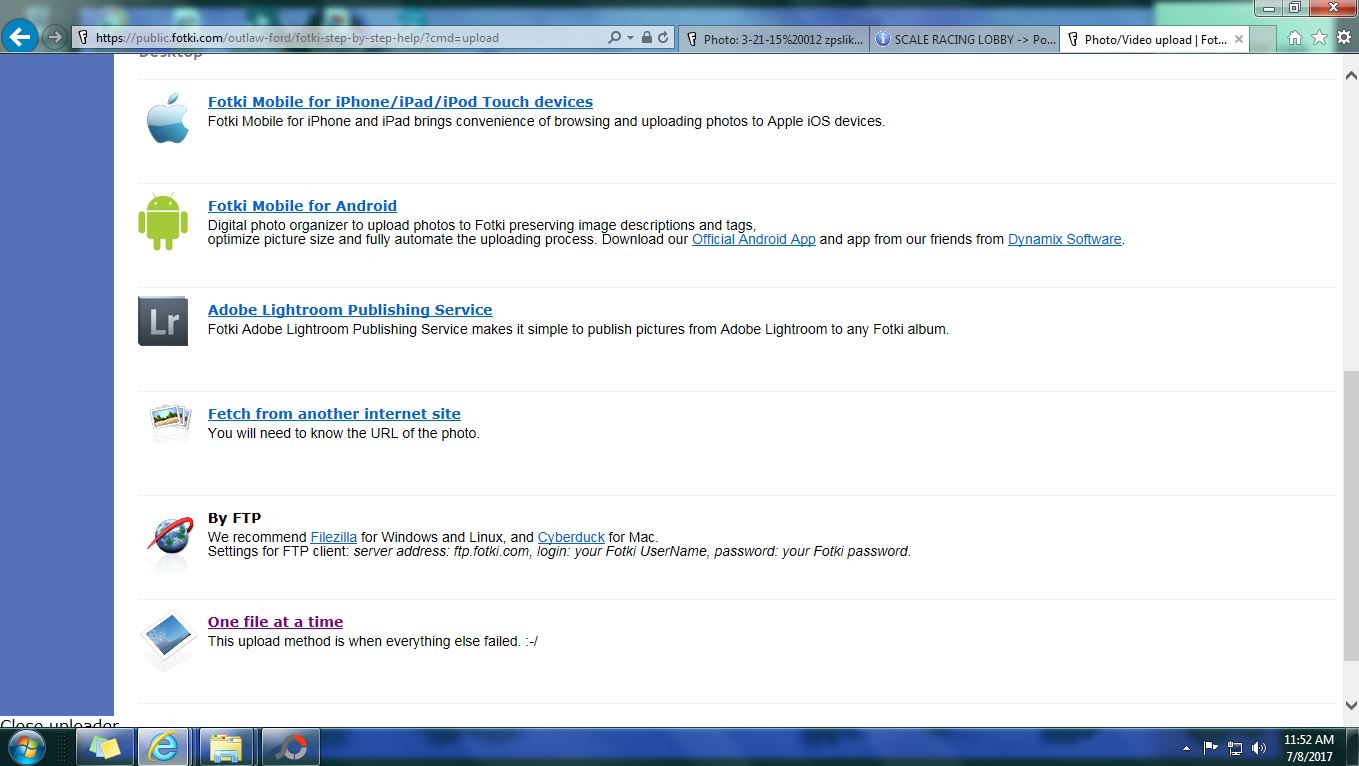Viewport: 1359px width, 766px height.
Task: Click the photo stack fetch icon
Action: [x=169, y=423]
